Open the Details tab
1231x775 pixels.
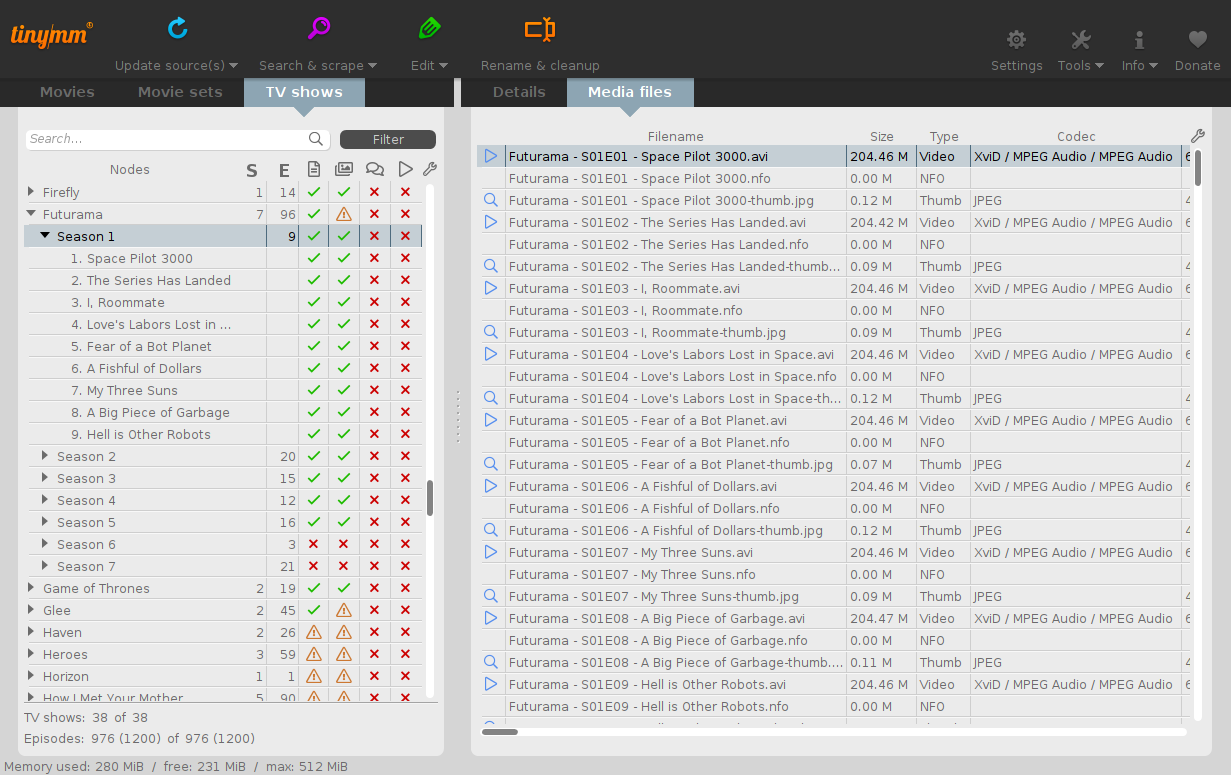coord(519,92)
